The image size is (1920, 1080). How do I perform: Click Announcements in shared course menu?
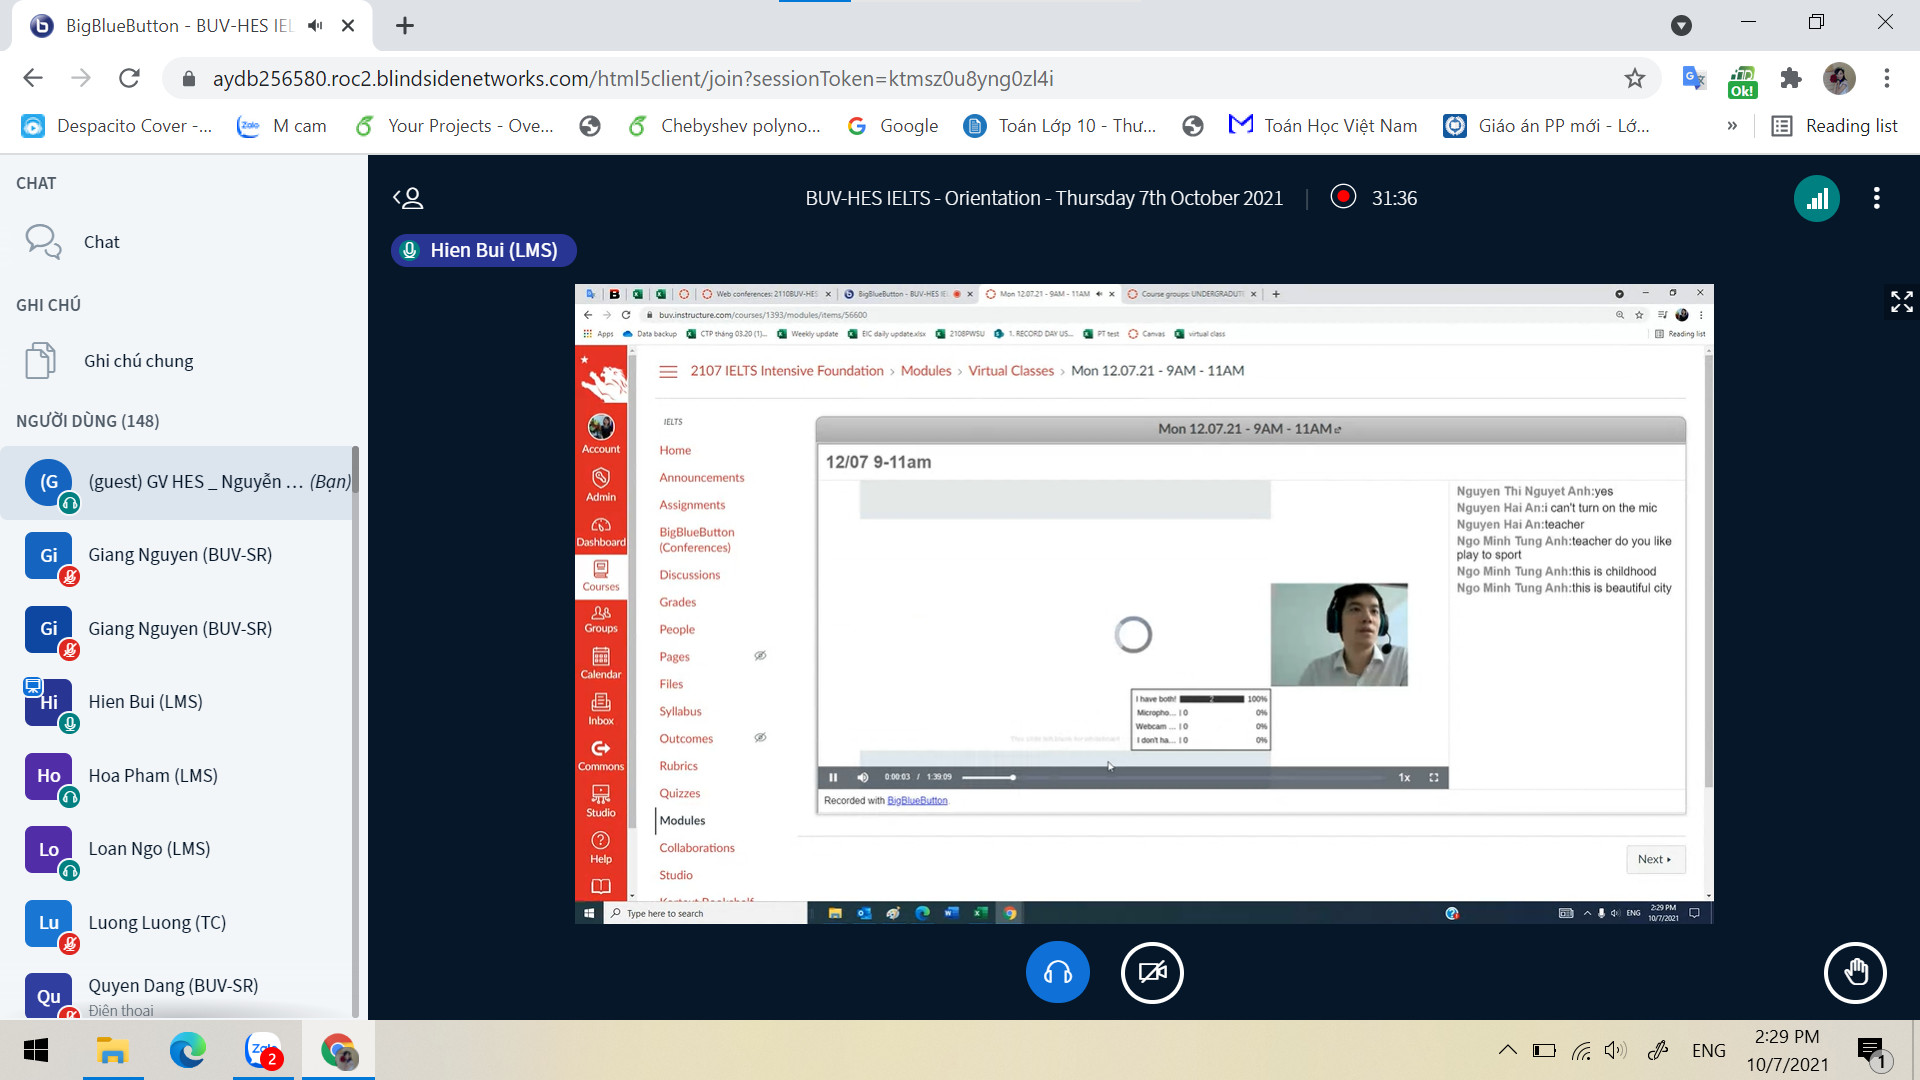[x=701, y=478]
